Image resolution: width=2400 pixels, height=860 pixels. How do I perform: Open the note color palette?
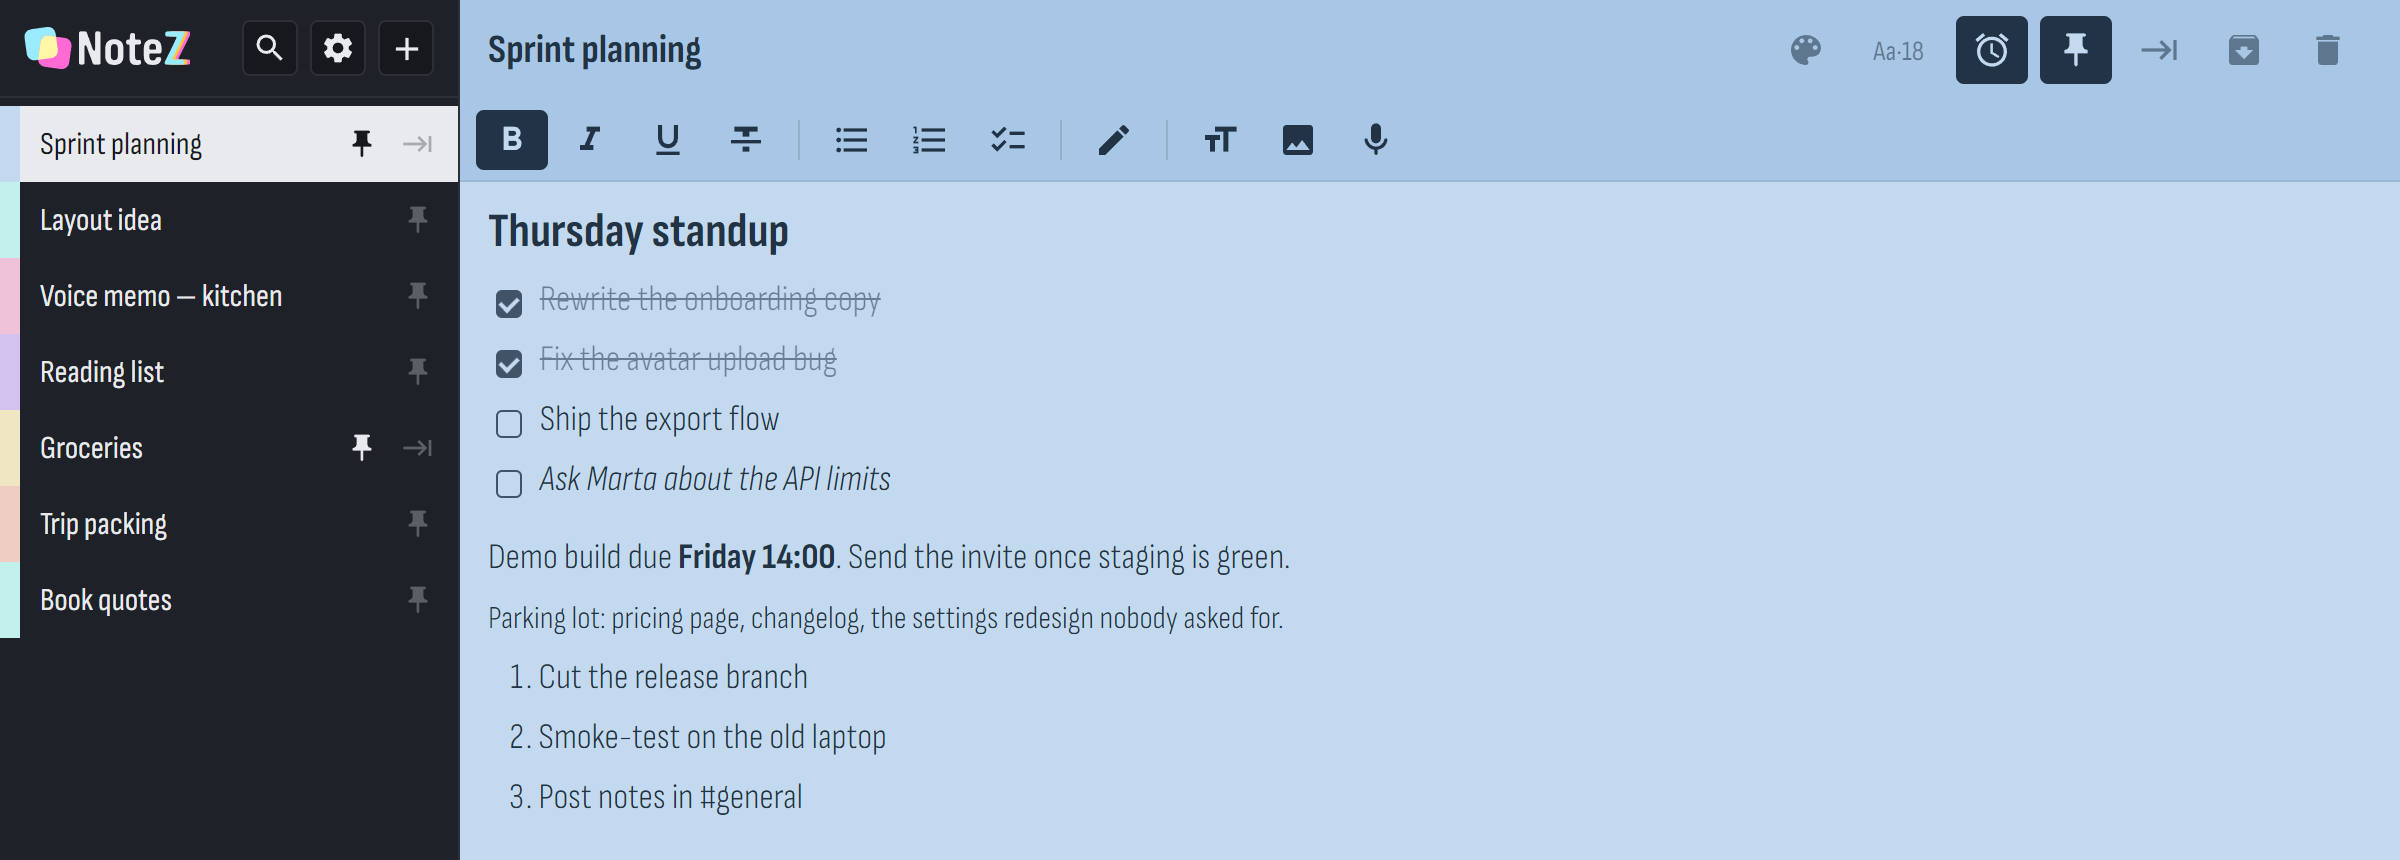click(x=1806, y=50)
